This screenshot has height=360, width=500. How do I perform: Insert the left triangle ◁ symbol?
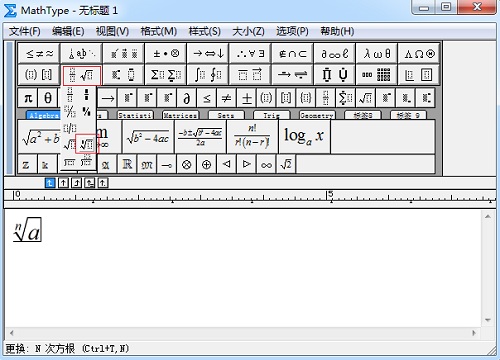click(227, 164)
